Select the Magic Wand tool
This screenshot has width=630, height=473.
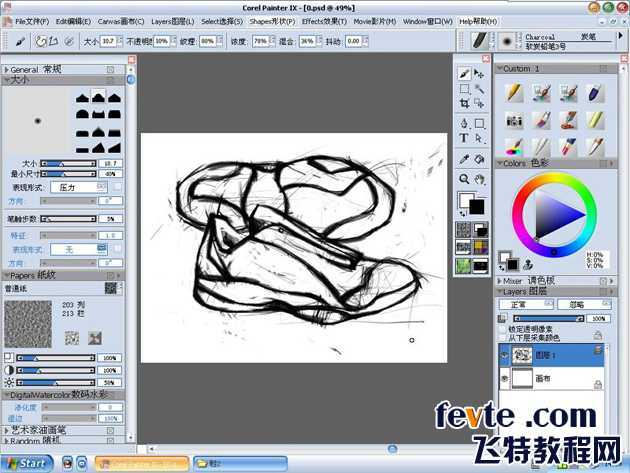point(479,89)
